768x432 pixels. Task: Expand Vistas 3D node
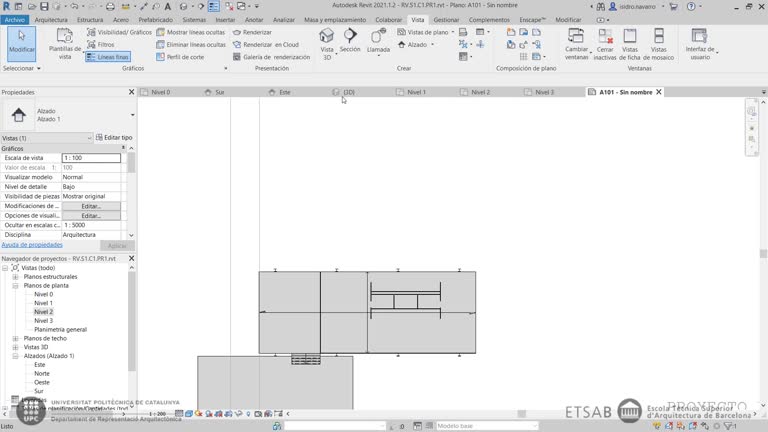[15, 347]
